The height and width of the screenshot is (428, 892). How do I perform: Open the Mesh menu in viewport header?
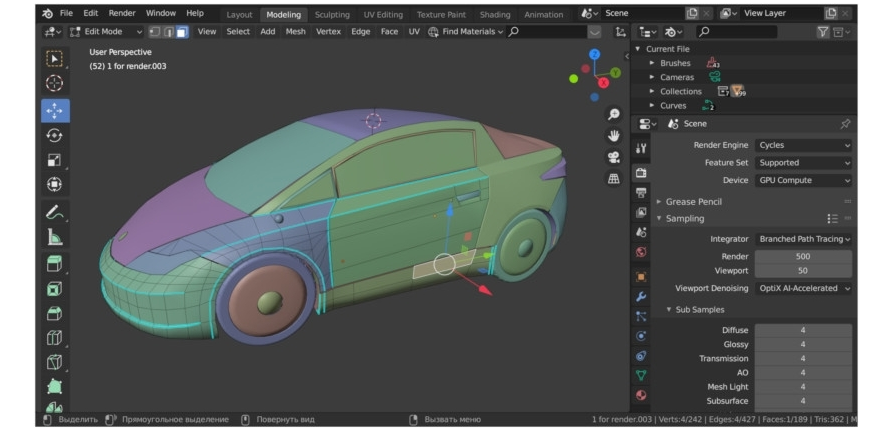[x=295, y=32]
